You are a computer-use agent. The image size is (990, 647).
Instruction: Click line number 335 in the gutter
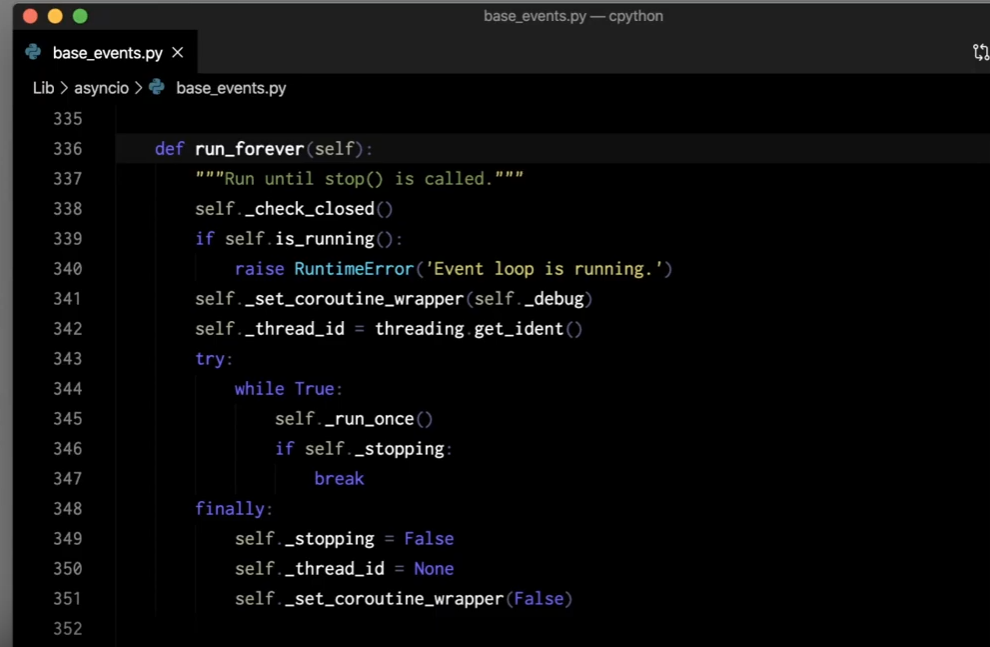tap(68, 119)
